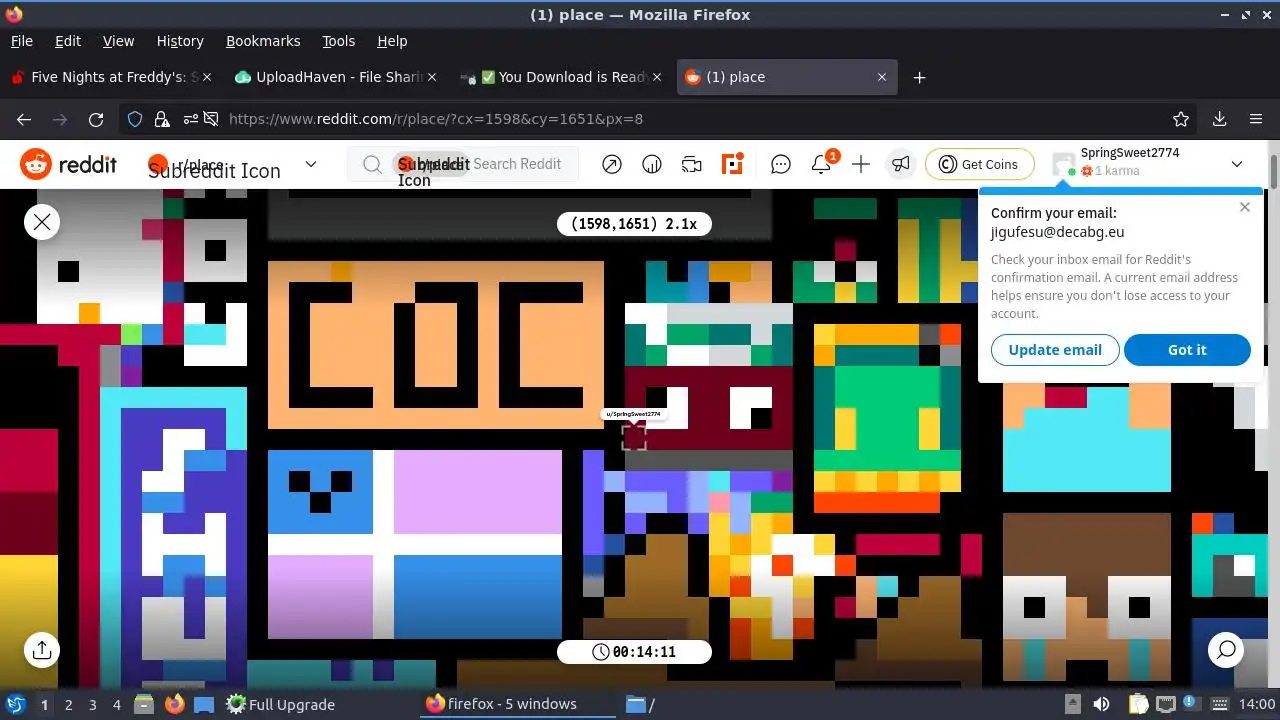The width and height of the screenshot is (1280, 720).
Task: Click the selected pixel under u/SpringSweet2774
Action: pos(634,436)
